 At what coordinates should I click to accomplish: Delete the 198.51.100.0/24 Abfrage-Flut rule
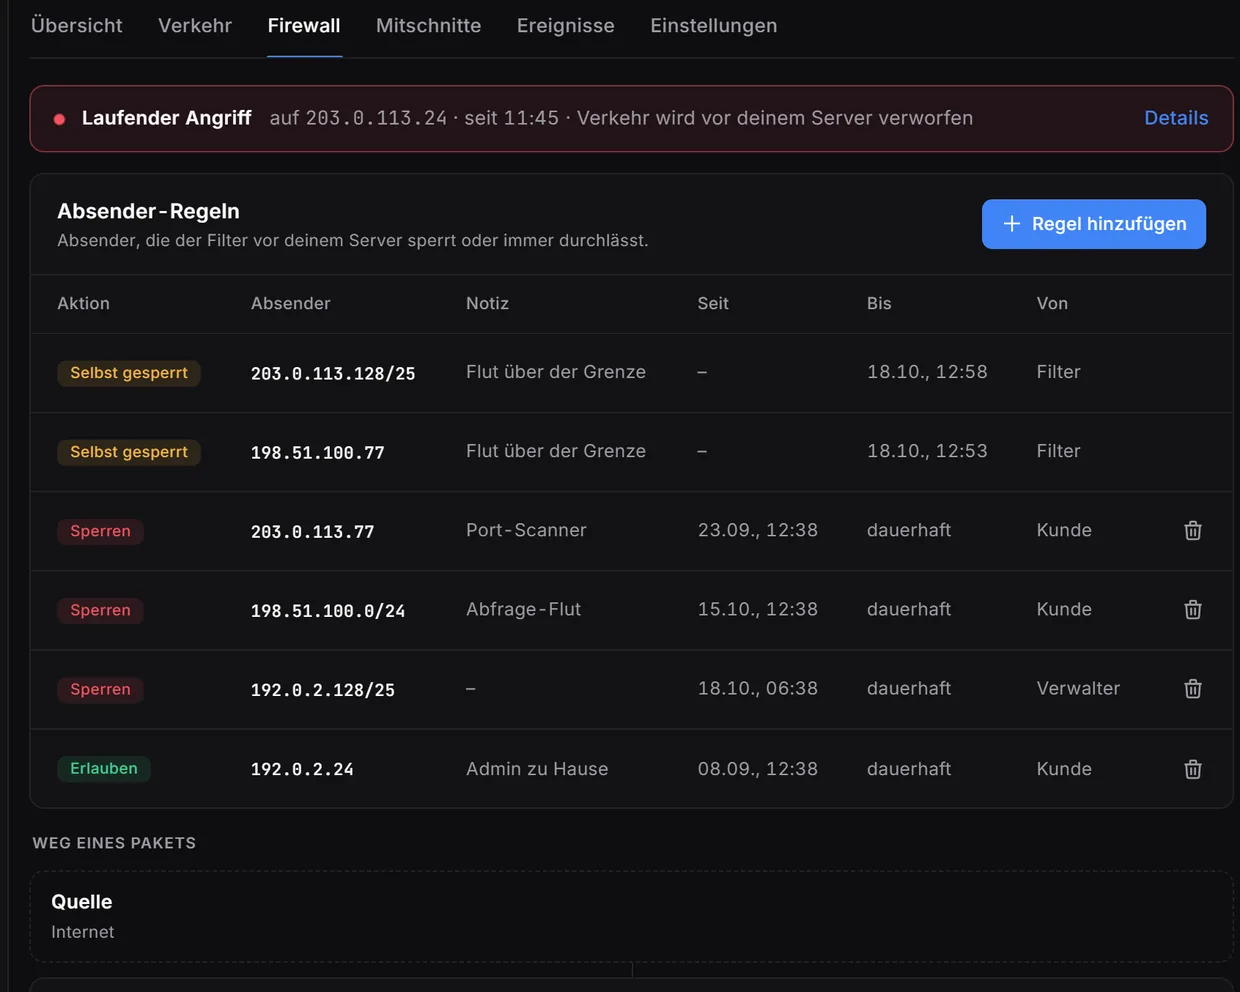[x=1193, y=609]
